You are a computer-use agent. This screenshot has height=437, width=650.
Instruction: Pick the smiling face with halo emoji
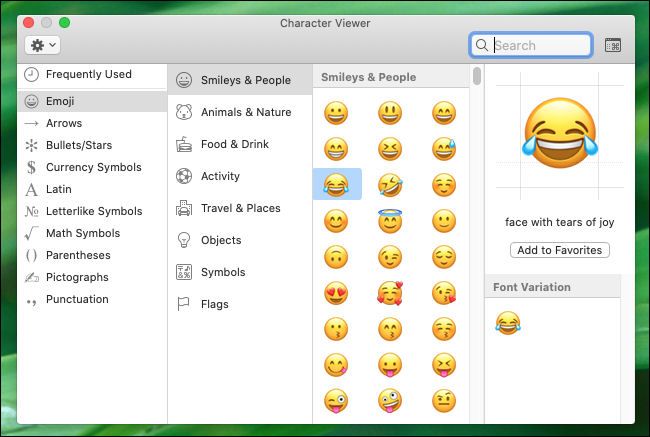[x=390, y=221]
